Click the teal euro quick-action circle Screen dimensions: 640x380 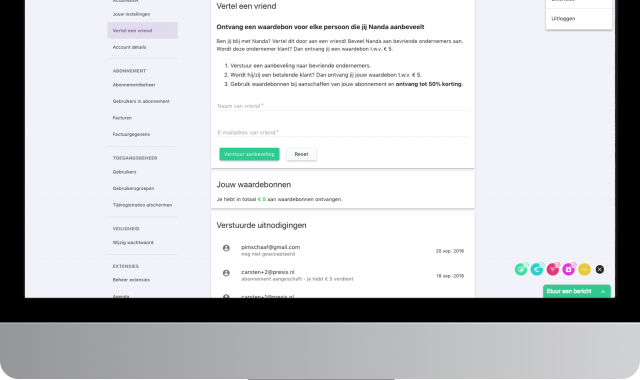(x=537, y=269)
